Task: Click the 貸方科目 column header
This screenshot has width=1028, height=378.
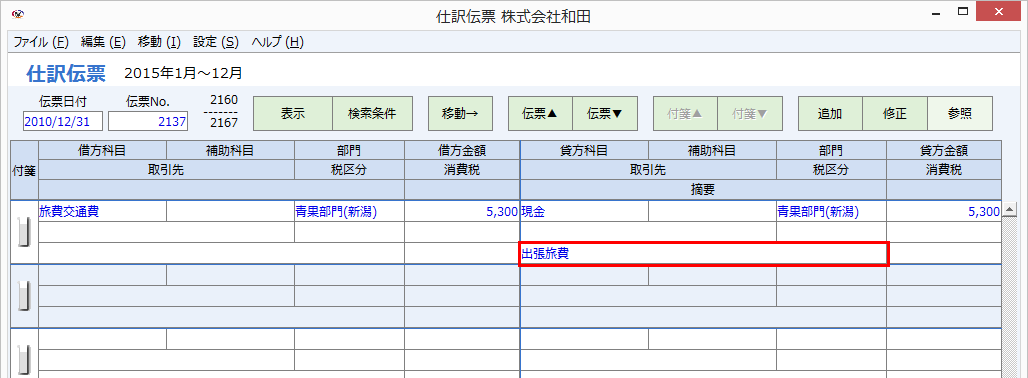Action: [584, 150]
